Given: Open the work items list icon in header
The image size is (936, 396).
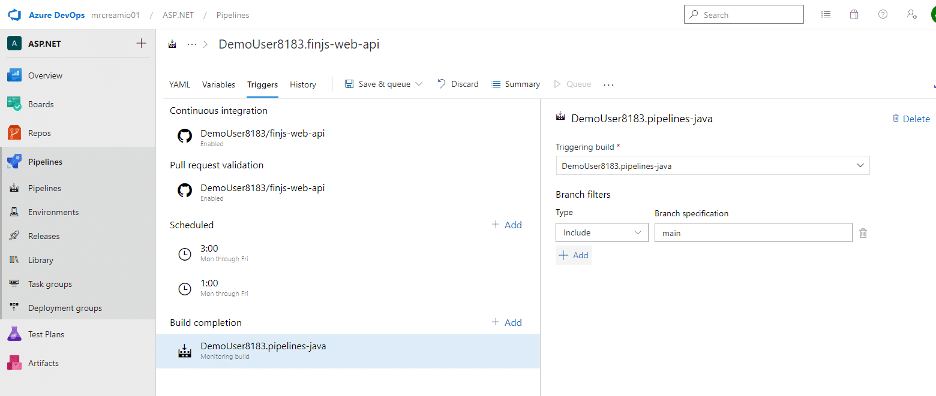Looking at the screenshot, I should coord(826,15).
